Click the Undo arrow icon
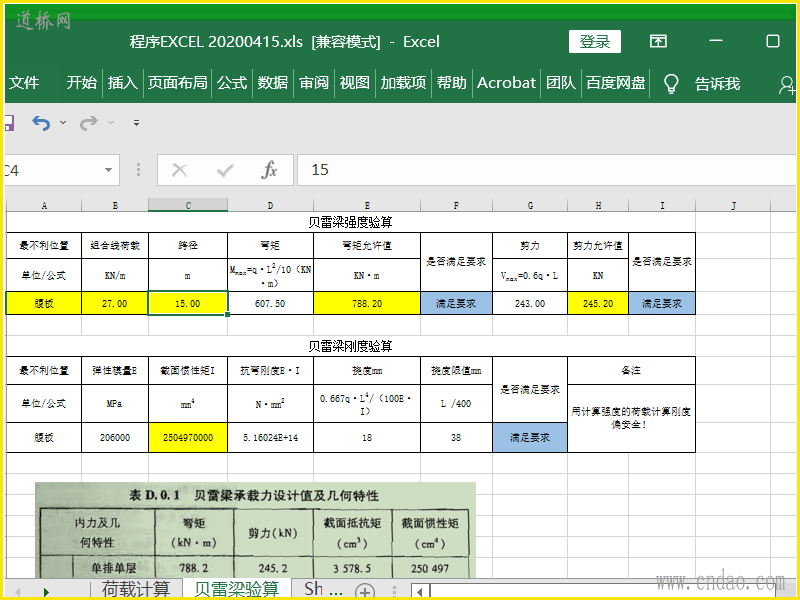The width and height of the screenshot is (800, 600). (41, 122)
